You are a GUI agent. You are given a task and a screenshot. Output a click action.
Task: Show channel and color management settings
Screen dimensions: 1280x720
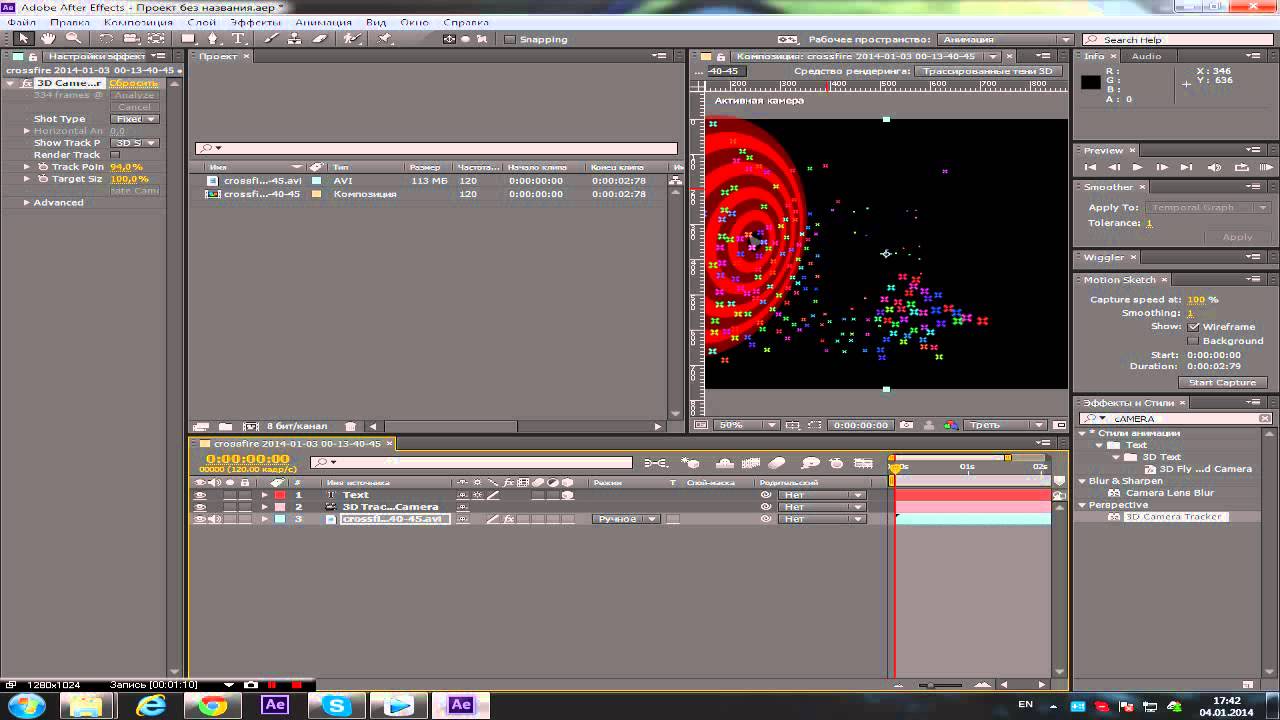[x=951, y=425]
